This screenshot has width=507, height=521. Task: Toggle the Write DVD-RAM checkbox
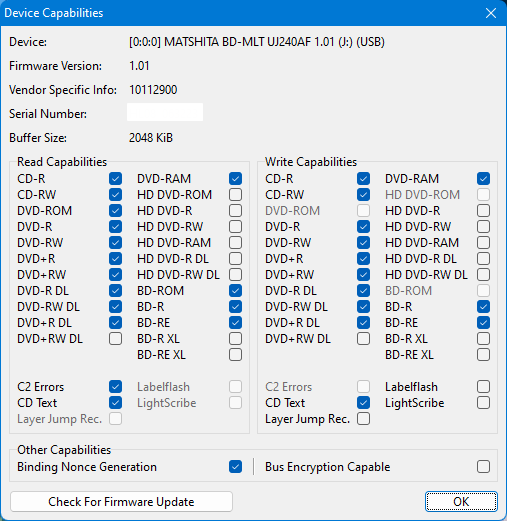tap(483, 179)
